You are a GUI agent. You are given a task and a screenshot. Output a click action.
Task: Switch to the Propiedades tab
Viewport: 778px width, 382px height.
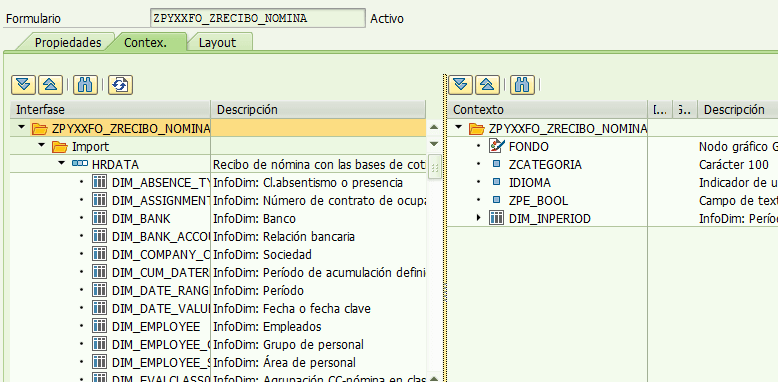click(67, 43)
